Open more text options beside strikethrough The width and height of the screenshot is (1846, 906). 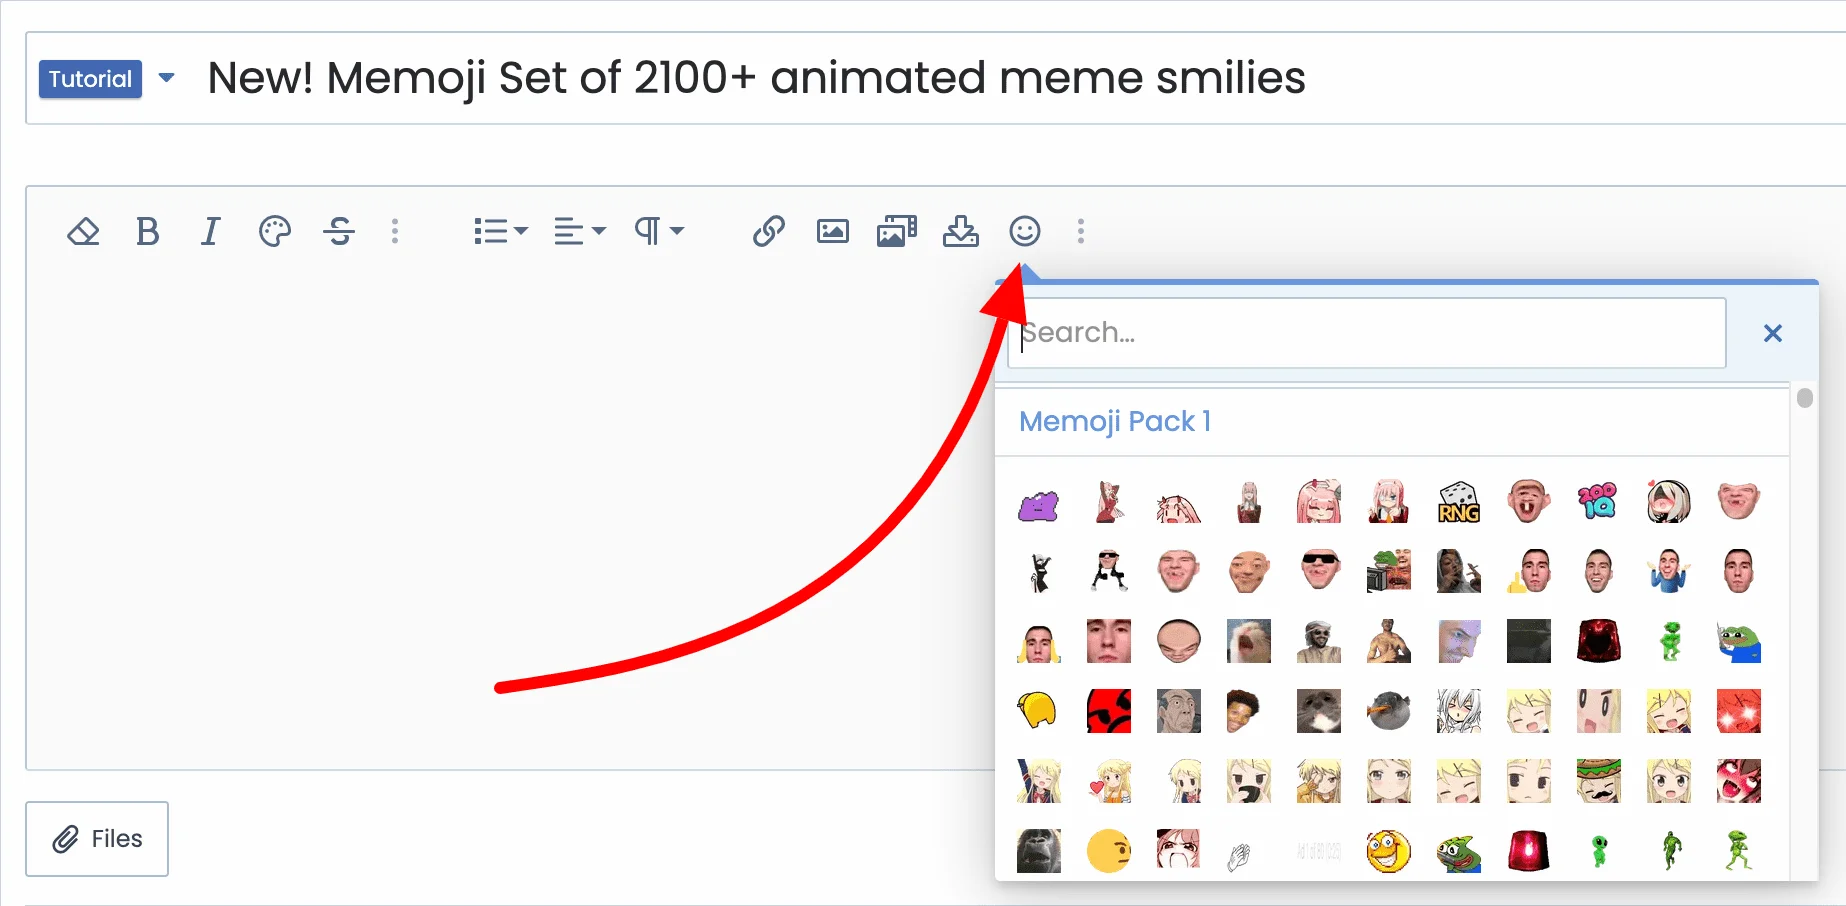coord(395,232)
